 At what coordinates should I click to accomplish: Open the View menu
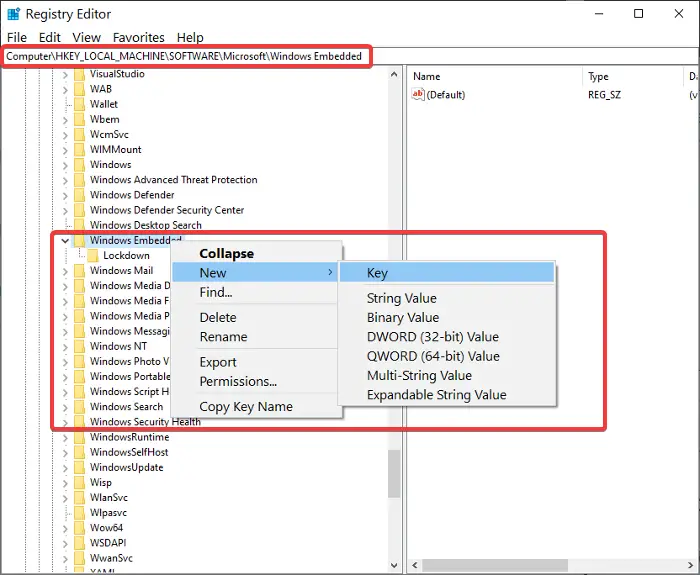[x=87, y=38]
